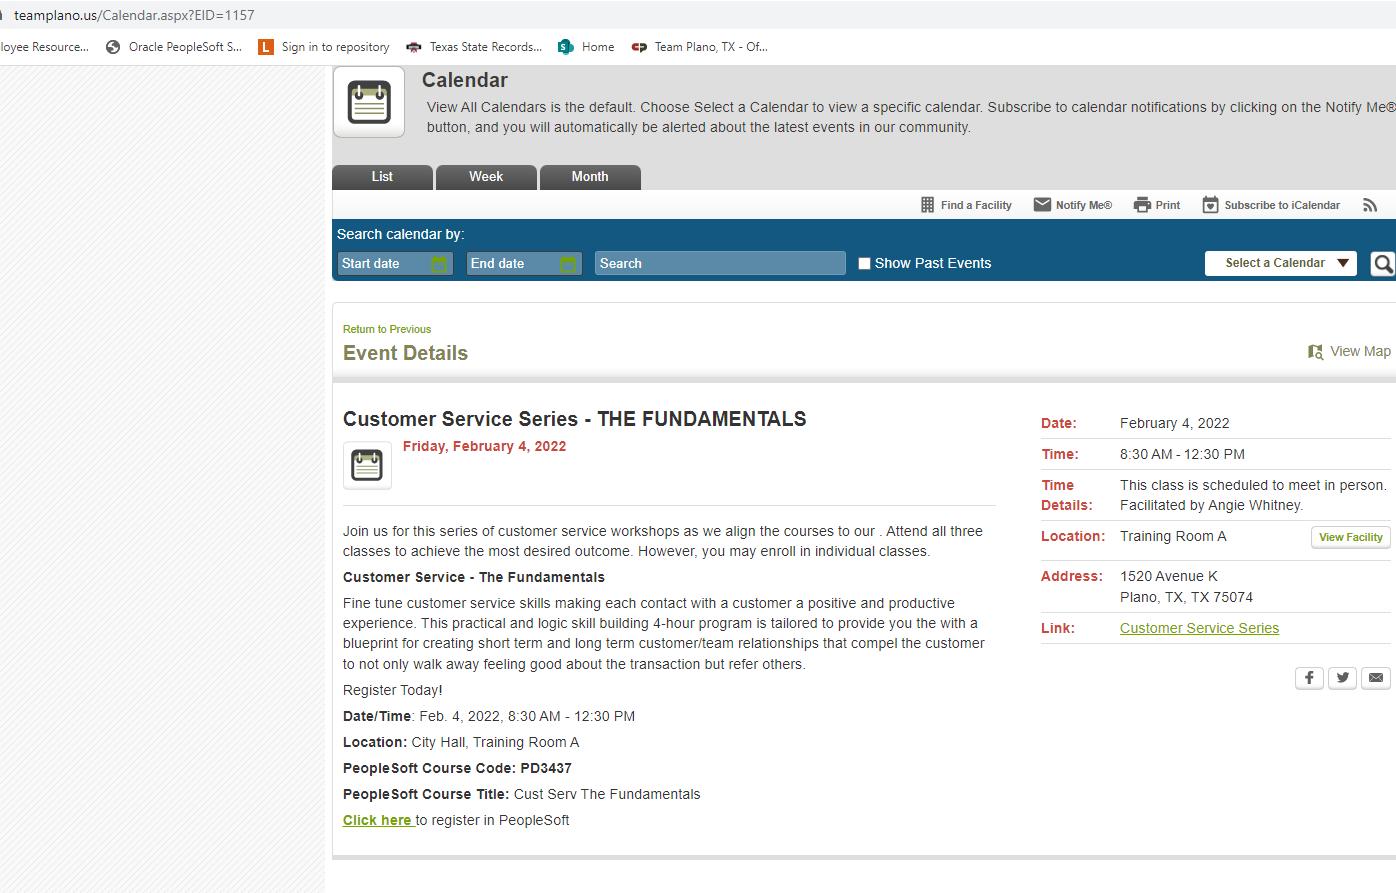The image size is (1396, 893).
Task: Expand the Select a Calendar dropdown
Action: pyautogui.click(x=1280, y=263)
